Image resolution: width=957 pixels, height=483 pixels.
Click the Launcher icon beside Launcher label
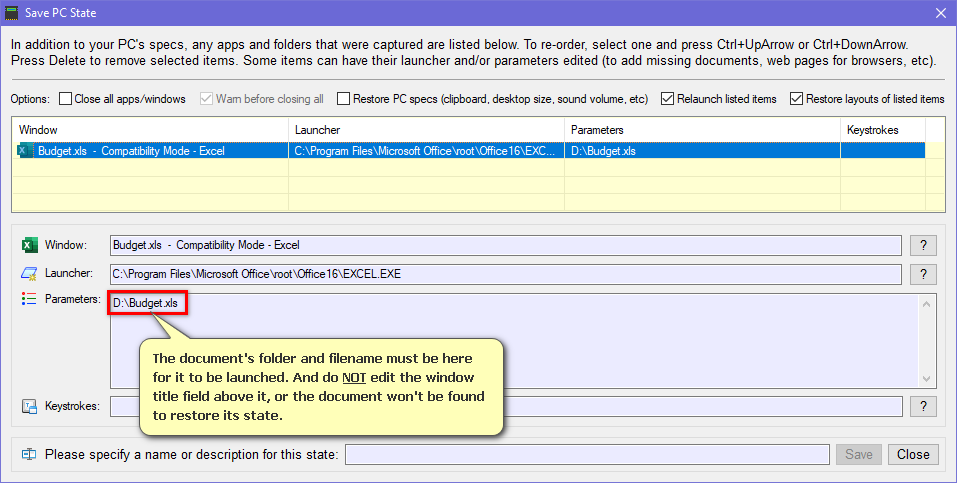tap(29, 274)
